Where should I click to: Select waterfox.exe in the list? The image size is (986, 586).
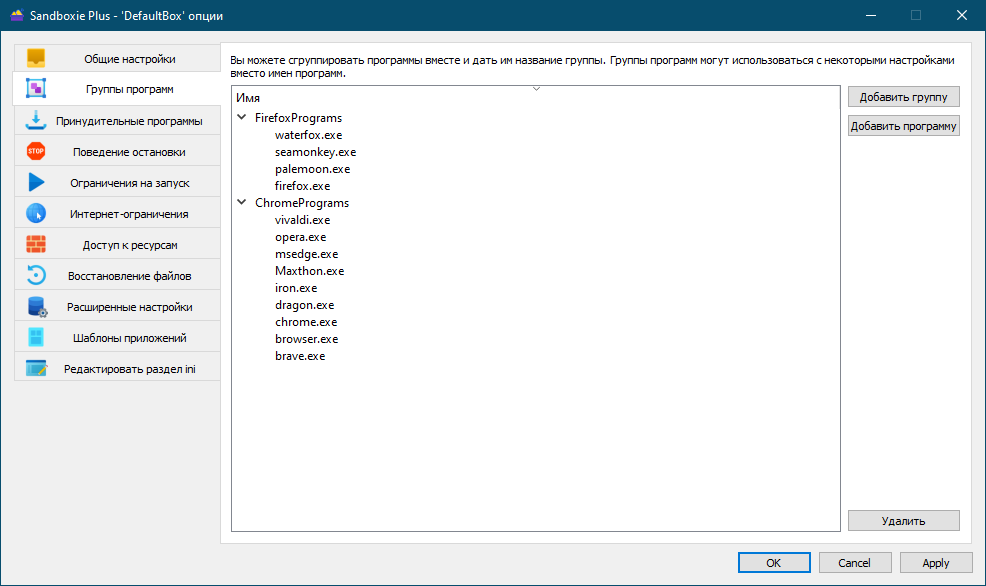309,135
